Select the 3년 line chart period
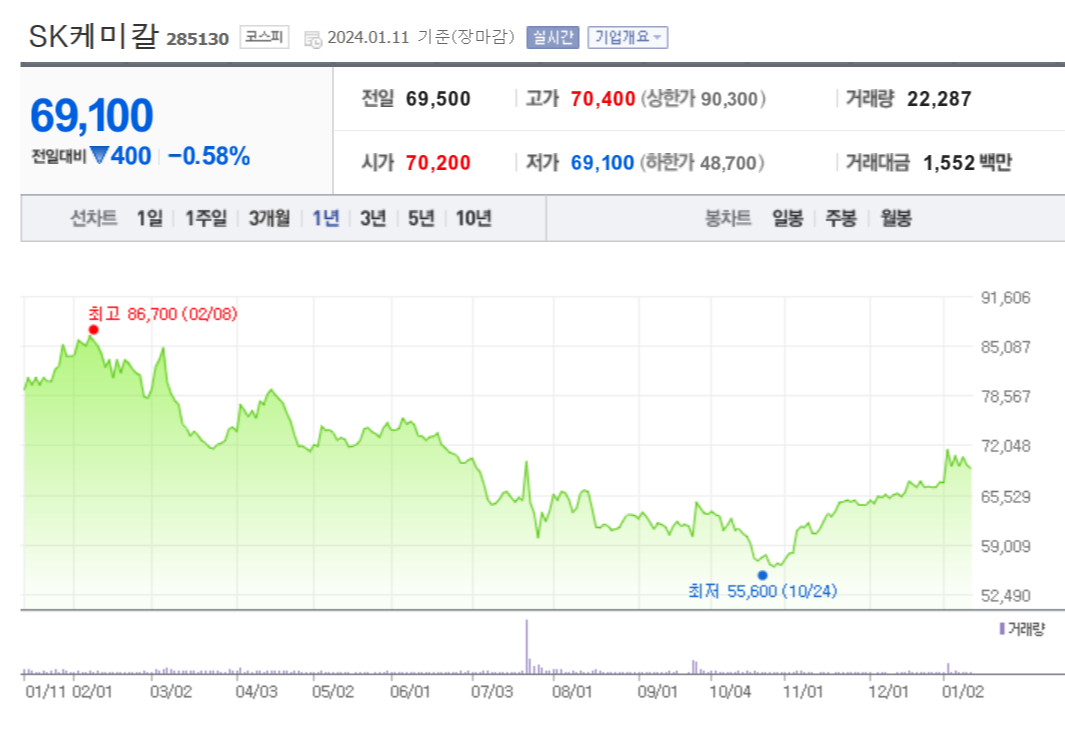Image resolution: width=1065 pixels, height=734 pixels. [x=373, y=218]
